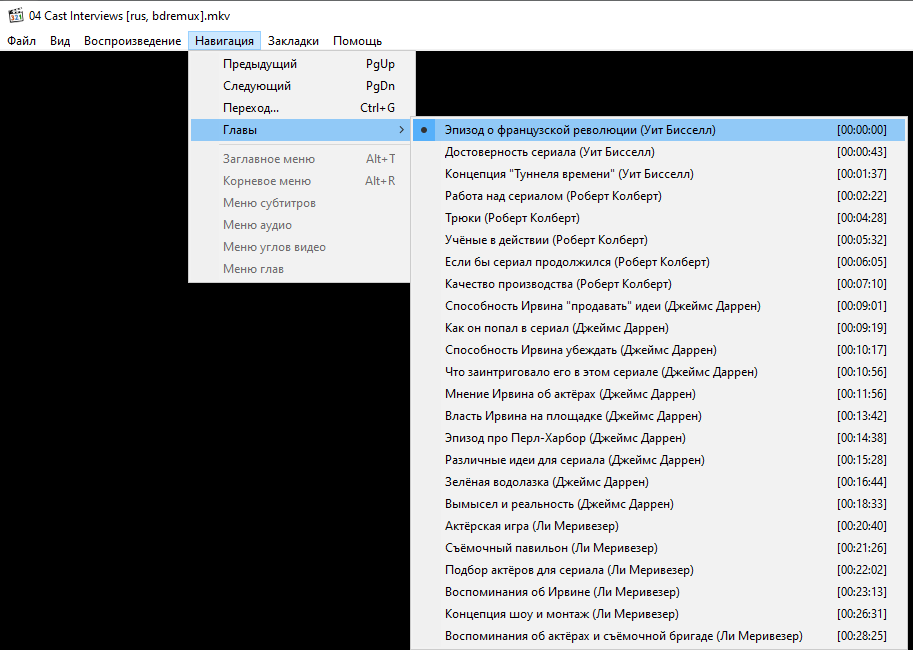Image resolution: width=913 pixels, height=650 pixels.
Task: Jump to chapter Как он попал в сериал
Action: click(659, 328)
